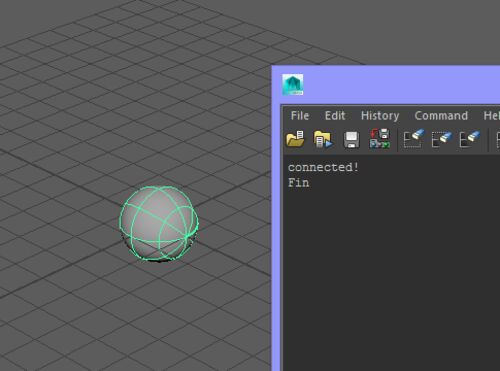Click the Maya logo in Script Editor title bar
Screen dimensions: 500x371
(293, 85)
